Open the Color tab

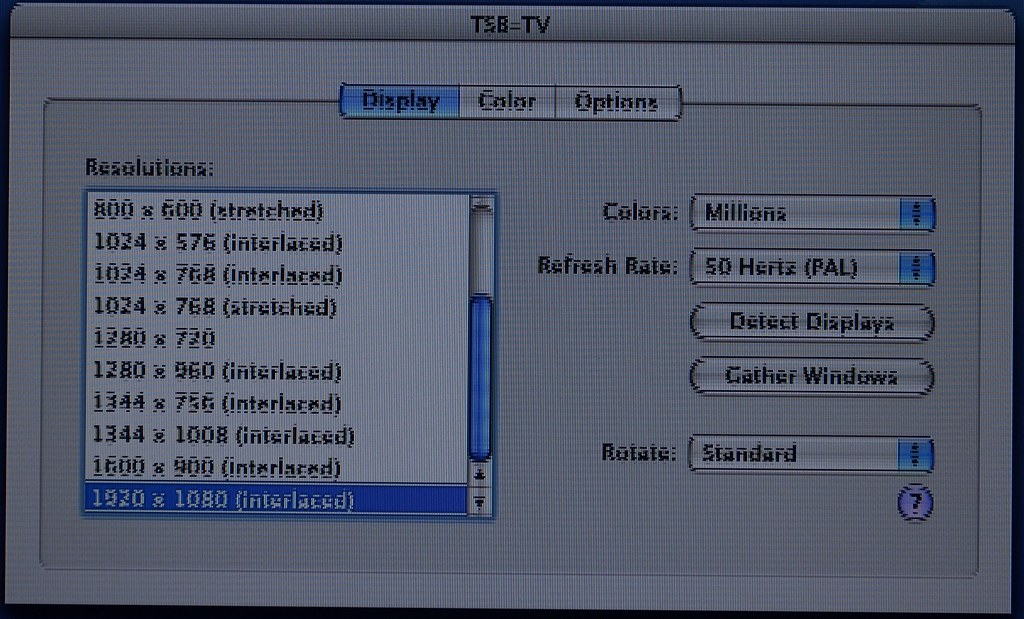click(507, 102)
